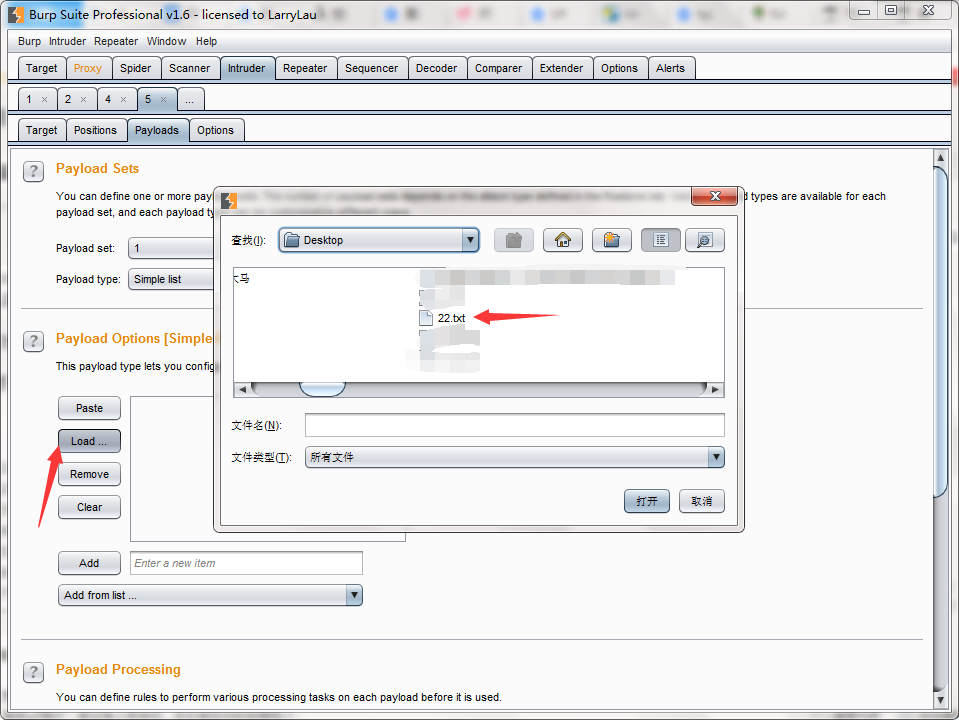Click the Paste button
This screenshot has height=720, width=959.
(89, 408)
